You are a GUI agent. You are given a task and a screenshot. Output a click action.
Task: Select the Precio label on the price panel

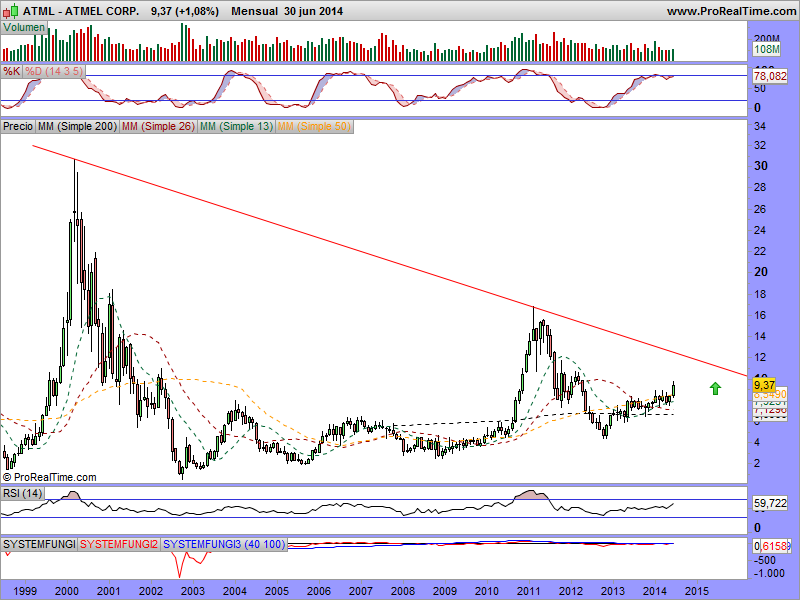[x=18, y=126]
